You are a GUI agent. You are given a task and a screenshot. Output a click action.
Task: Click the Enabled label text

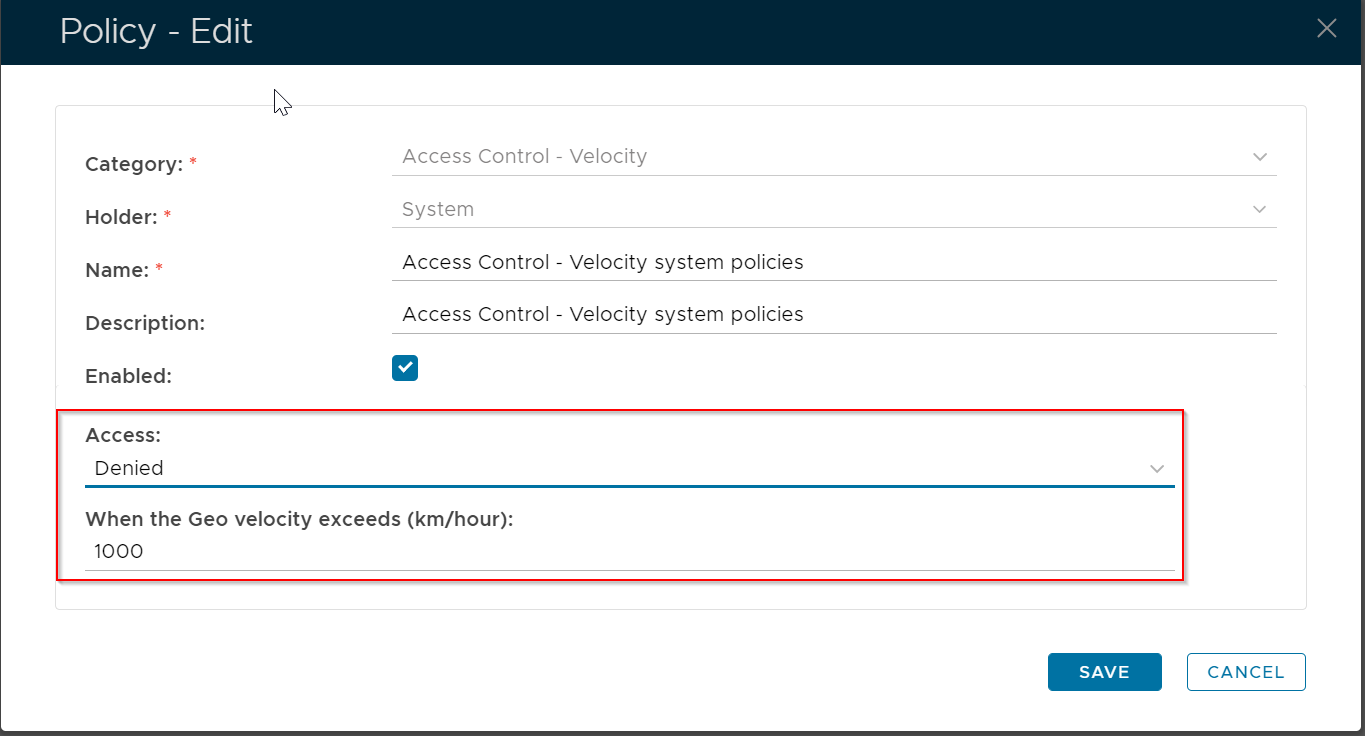coord(129,377)
